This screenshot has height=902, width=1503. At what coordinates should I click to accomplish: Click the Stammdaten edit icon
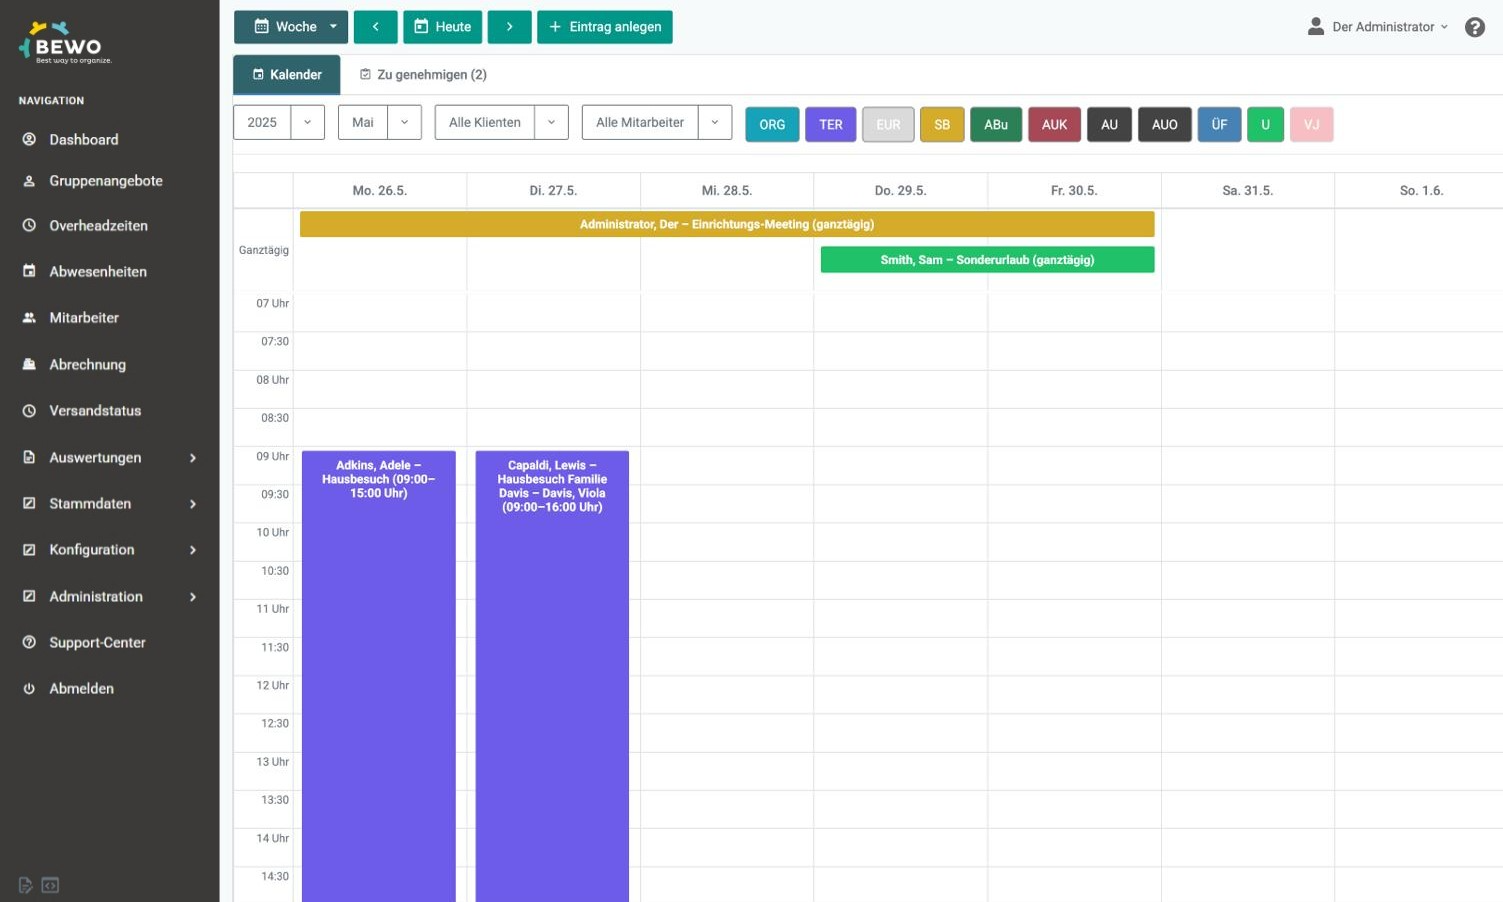click(29, 503)
